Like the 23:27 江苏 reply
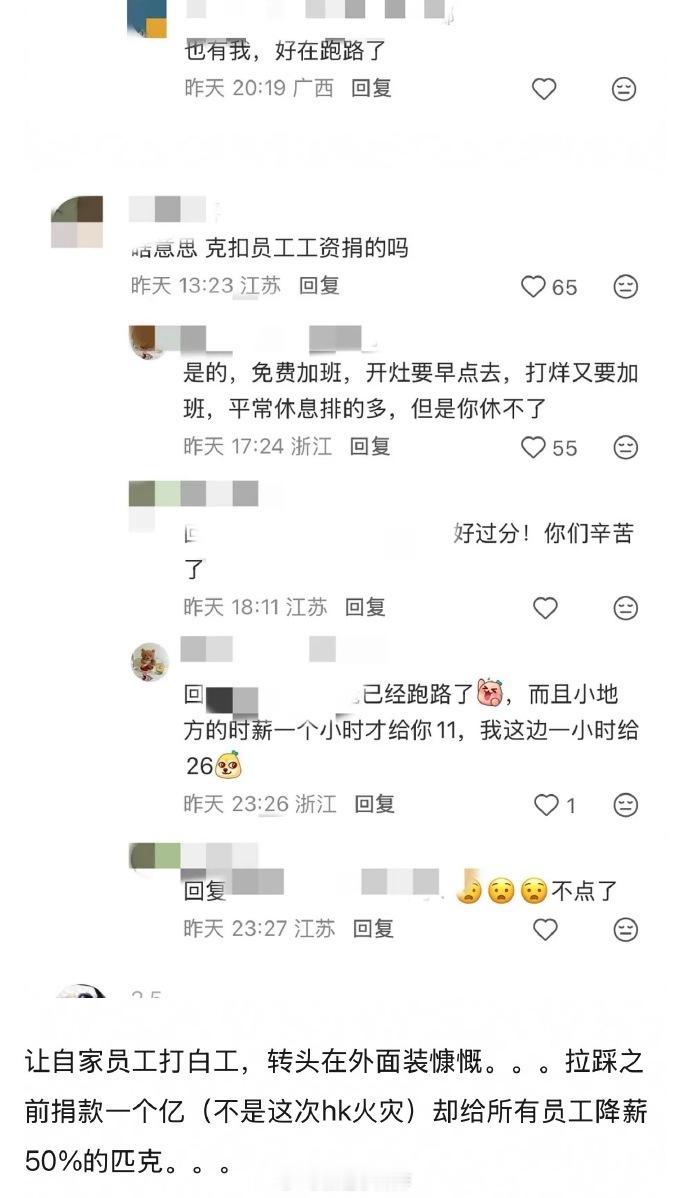The image size is (690, 1198). pyautogui.click(x=545, y=929)
